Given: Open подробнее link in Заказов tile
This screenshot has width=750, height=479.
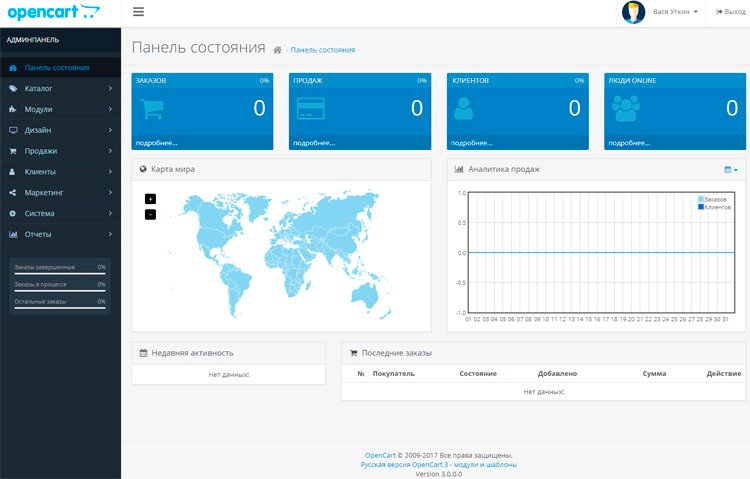Looking at the screenshot, I should 156,143.
